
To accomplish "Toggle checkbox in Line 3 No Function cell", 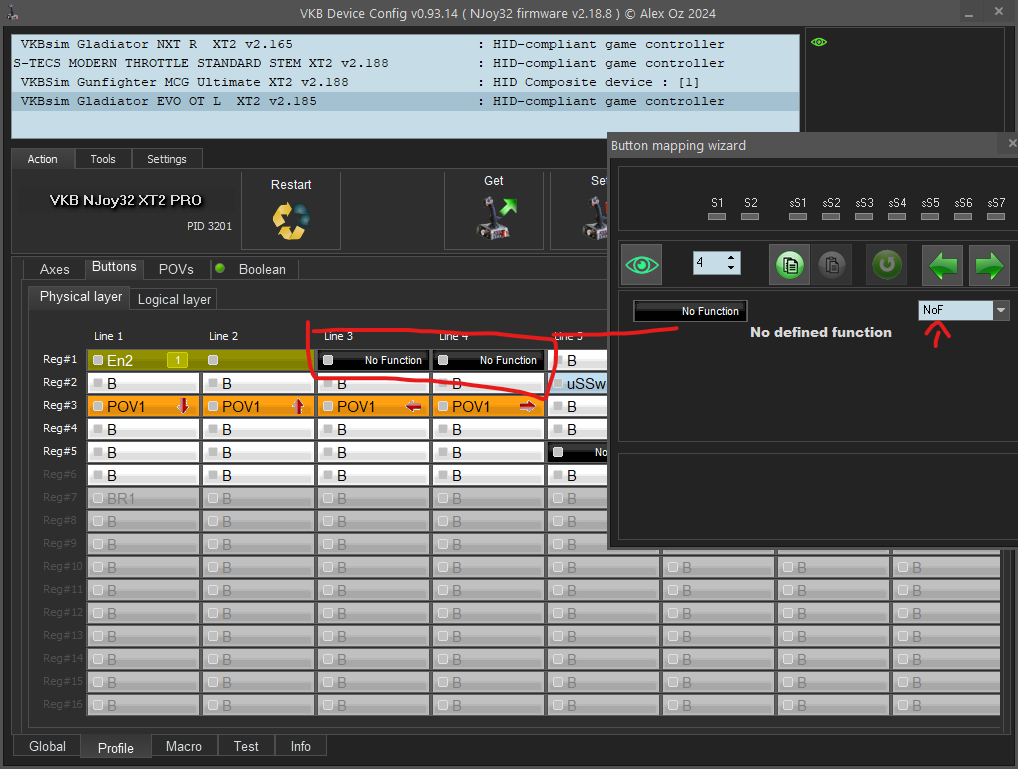I will click(x=328, y=360).
